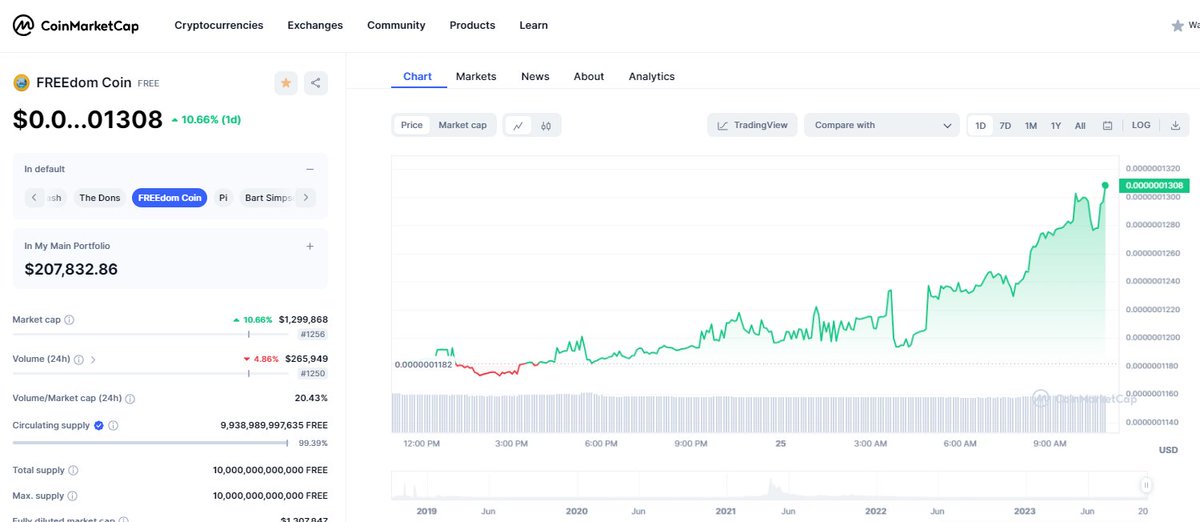Click the Total supply info icon
This screenshot has height=522, width=1200.
(73, 470)
